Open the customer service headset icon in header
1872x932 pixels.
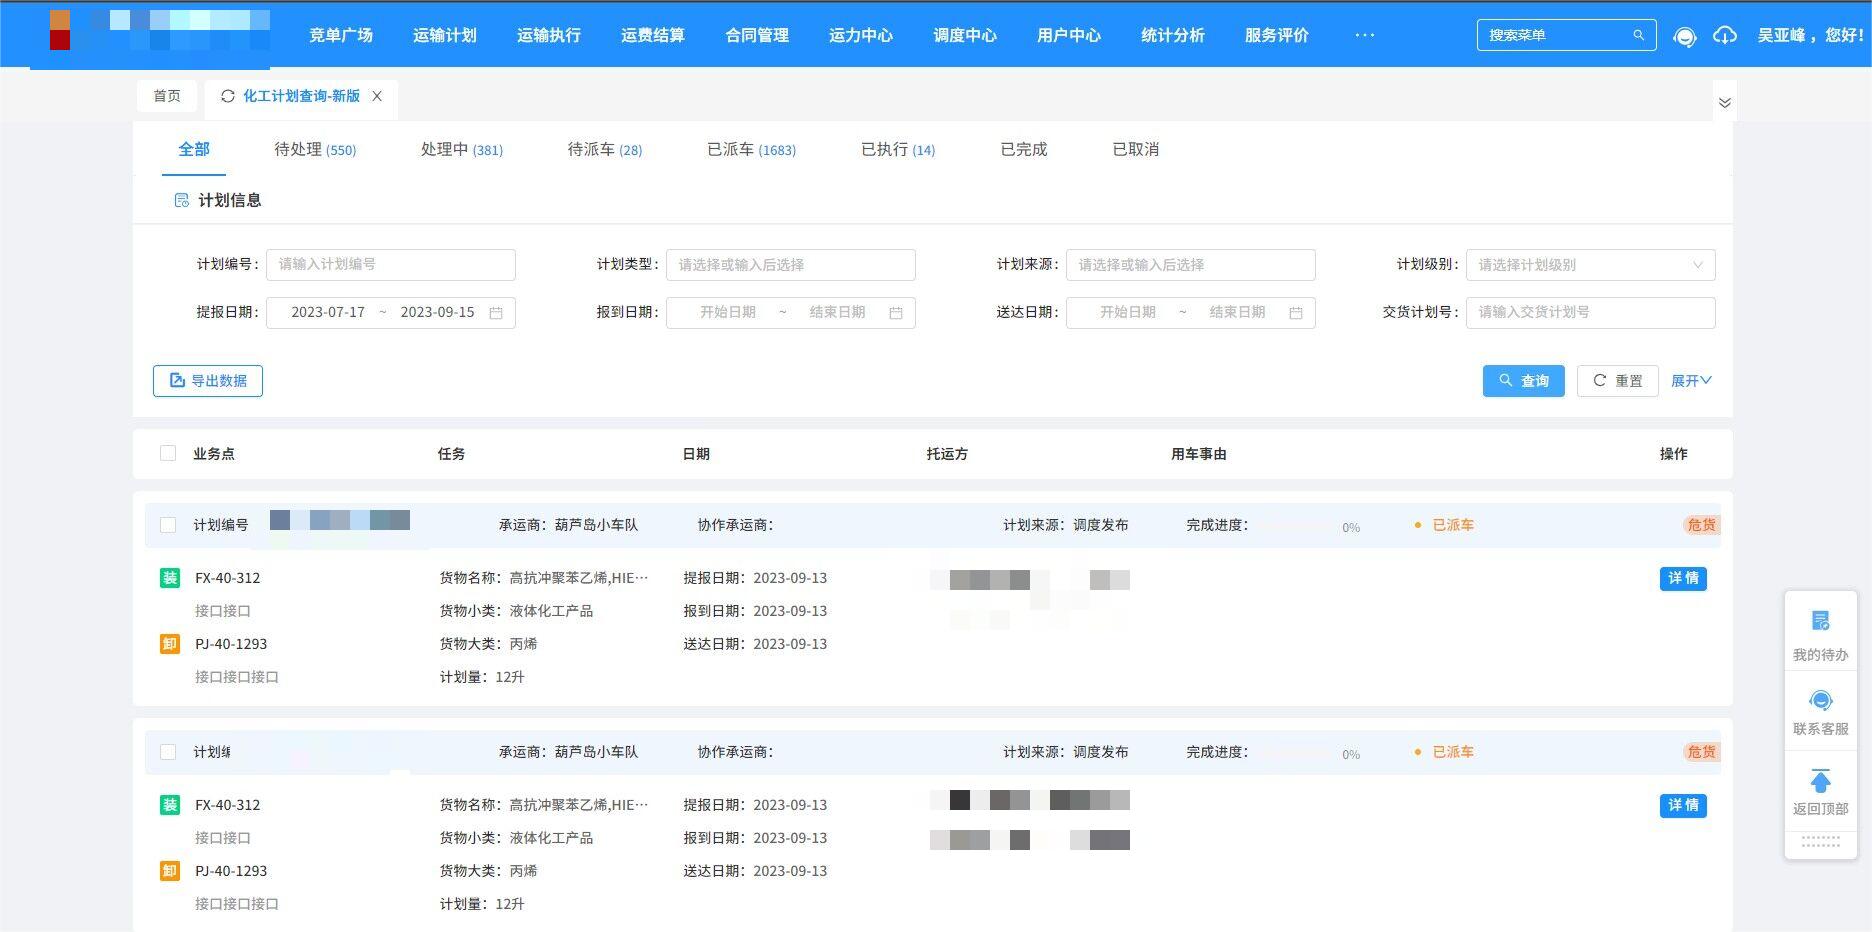1684,36
